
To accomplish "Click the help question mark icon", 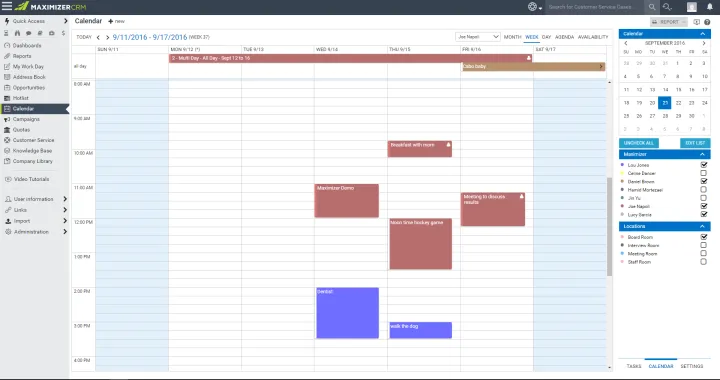I will pos(707,22).
